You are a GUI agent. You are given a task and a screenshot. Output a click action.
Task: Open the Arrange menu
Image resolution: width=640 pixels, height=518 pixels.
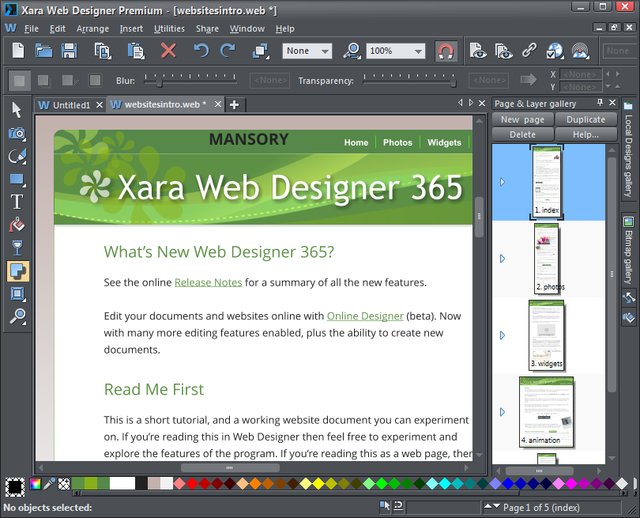pos(93,29)
